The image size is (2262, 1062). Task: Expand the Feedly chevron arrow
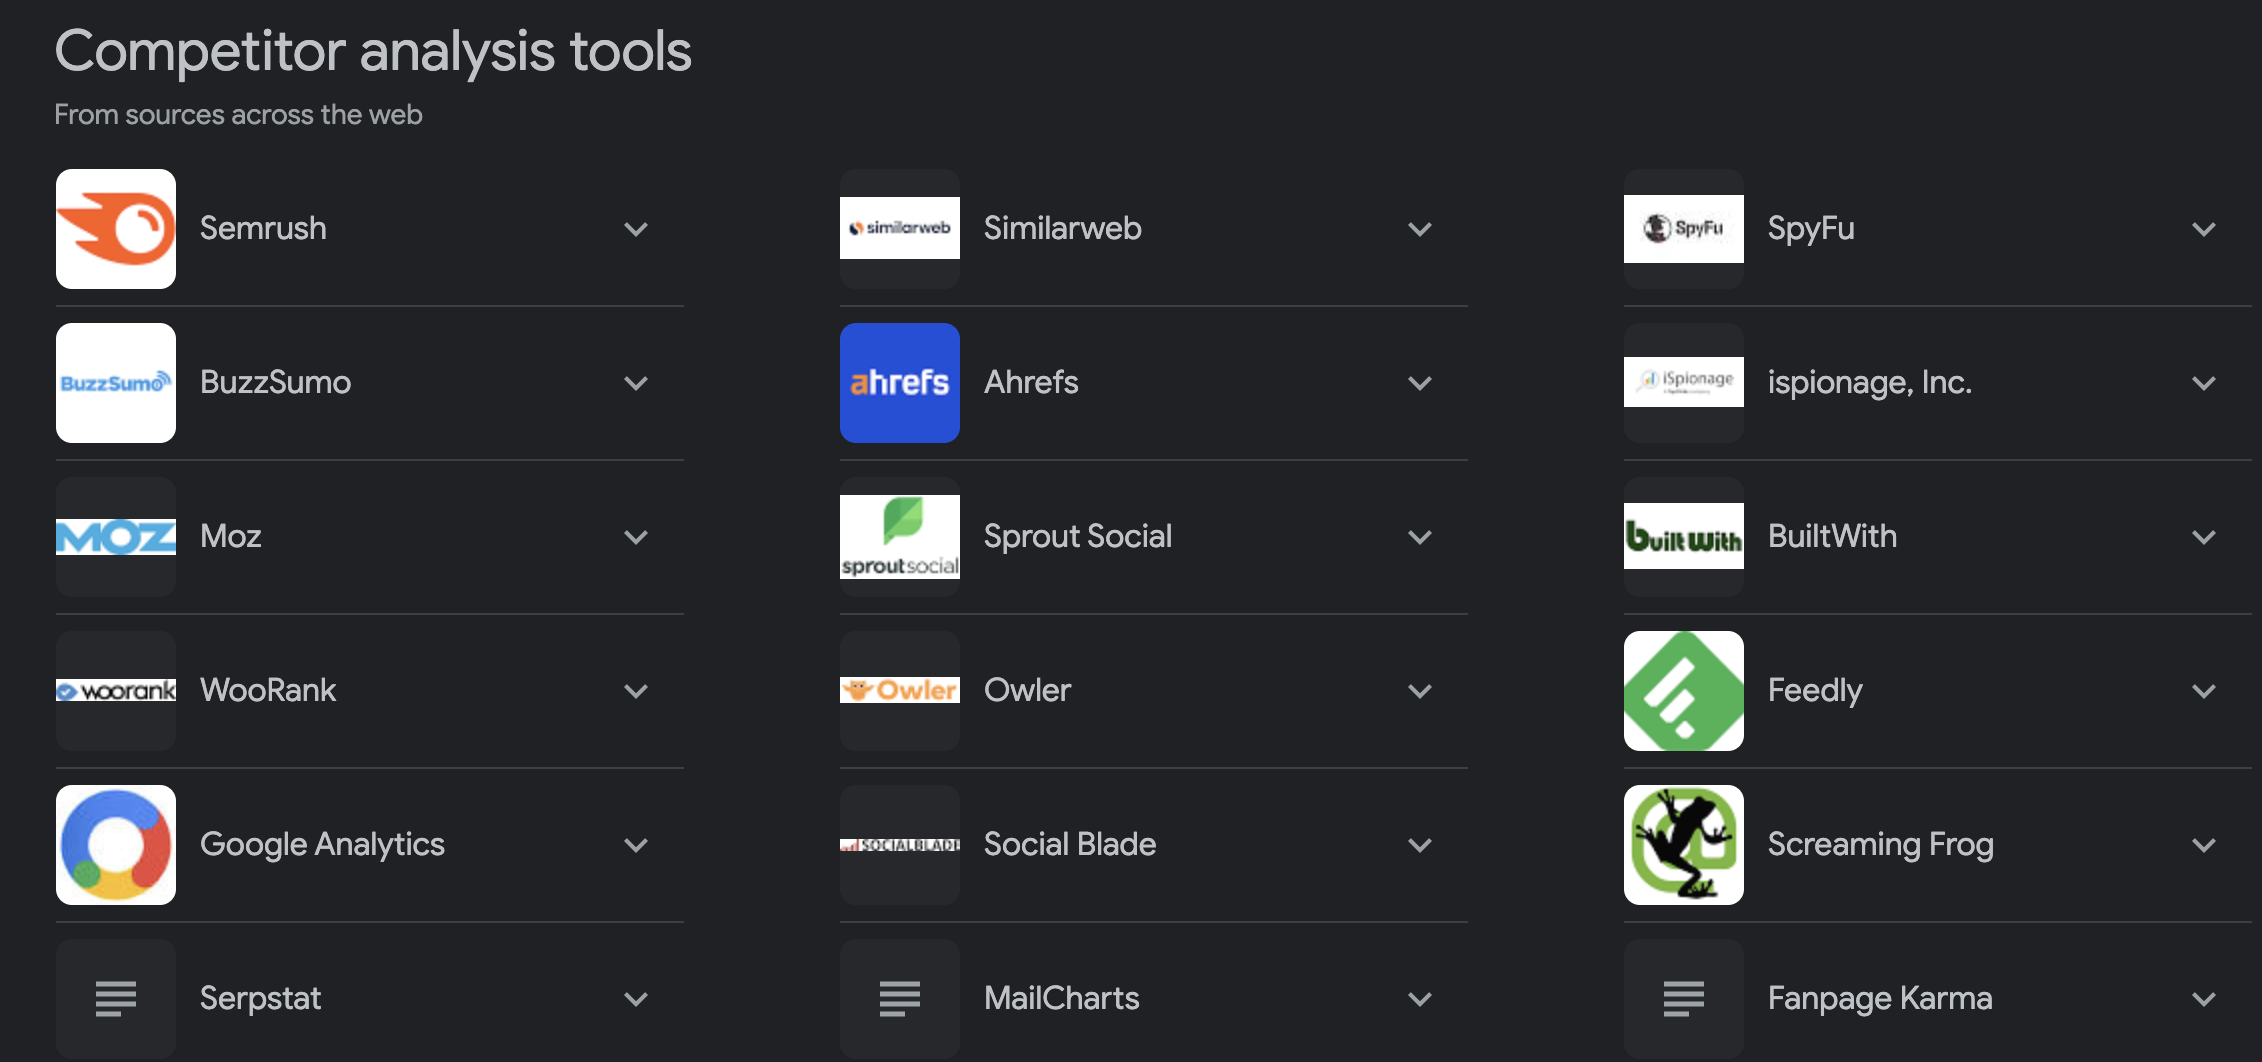tap(2204, 691)
